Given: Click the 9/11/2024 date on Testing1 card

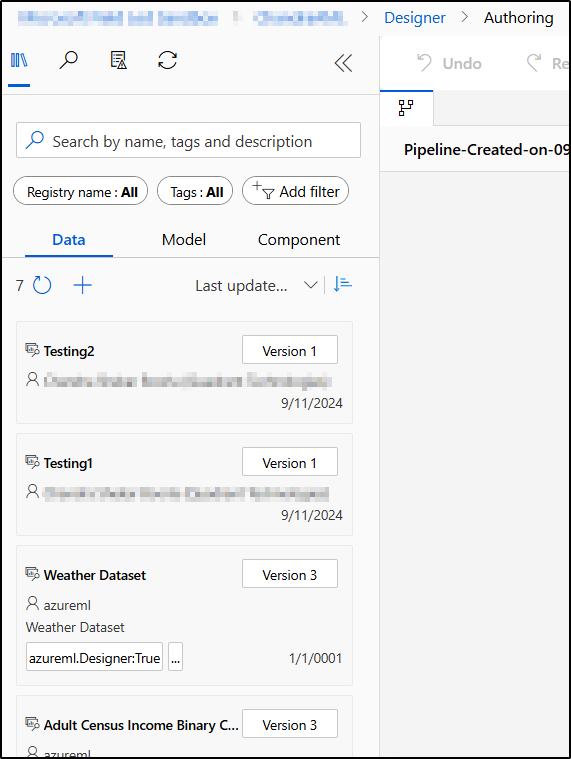Looking at the screenshot, I should pyautogui.click(x=312, y=515).
